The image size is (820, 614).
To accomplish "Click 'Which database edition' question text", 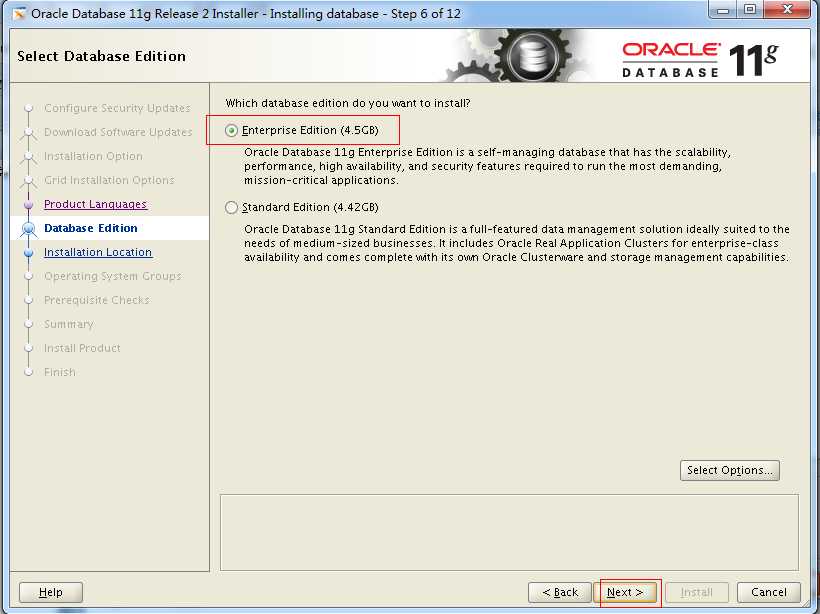I will 348,103.
